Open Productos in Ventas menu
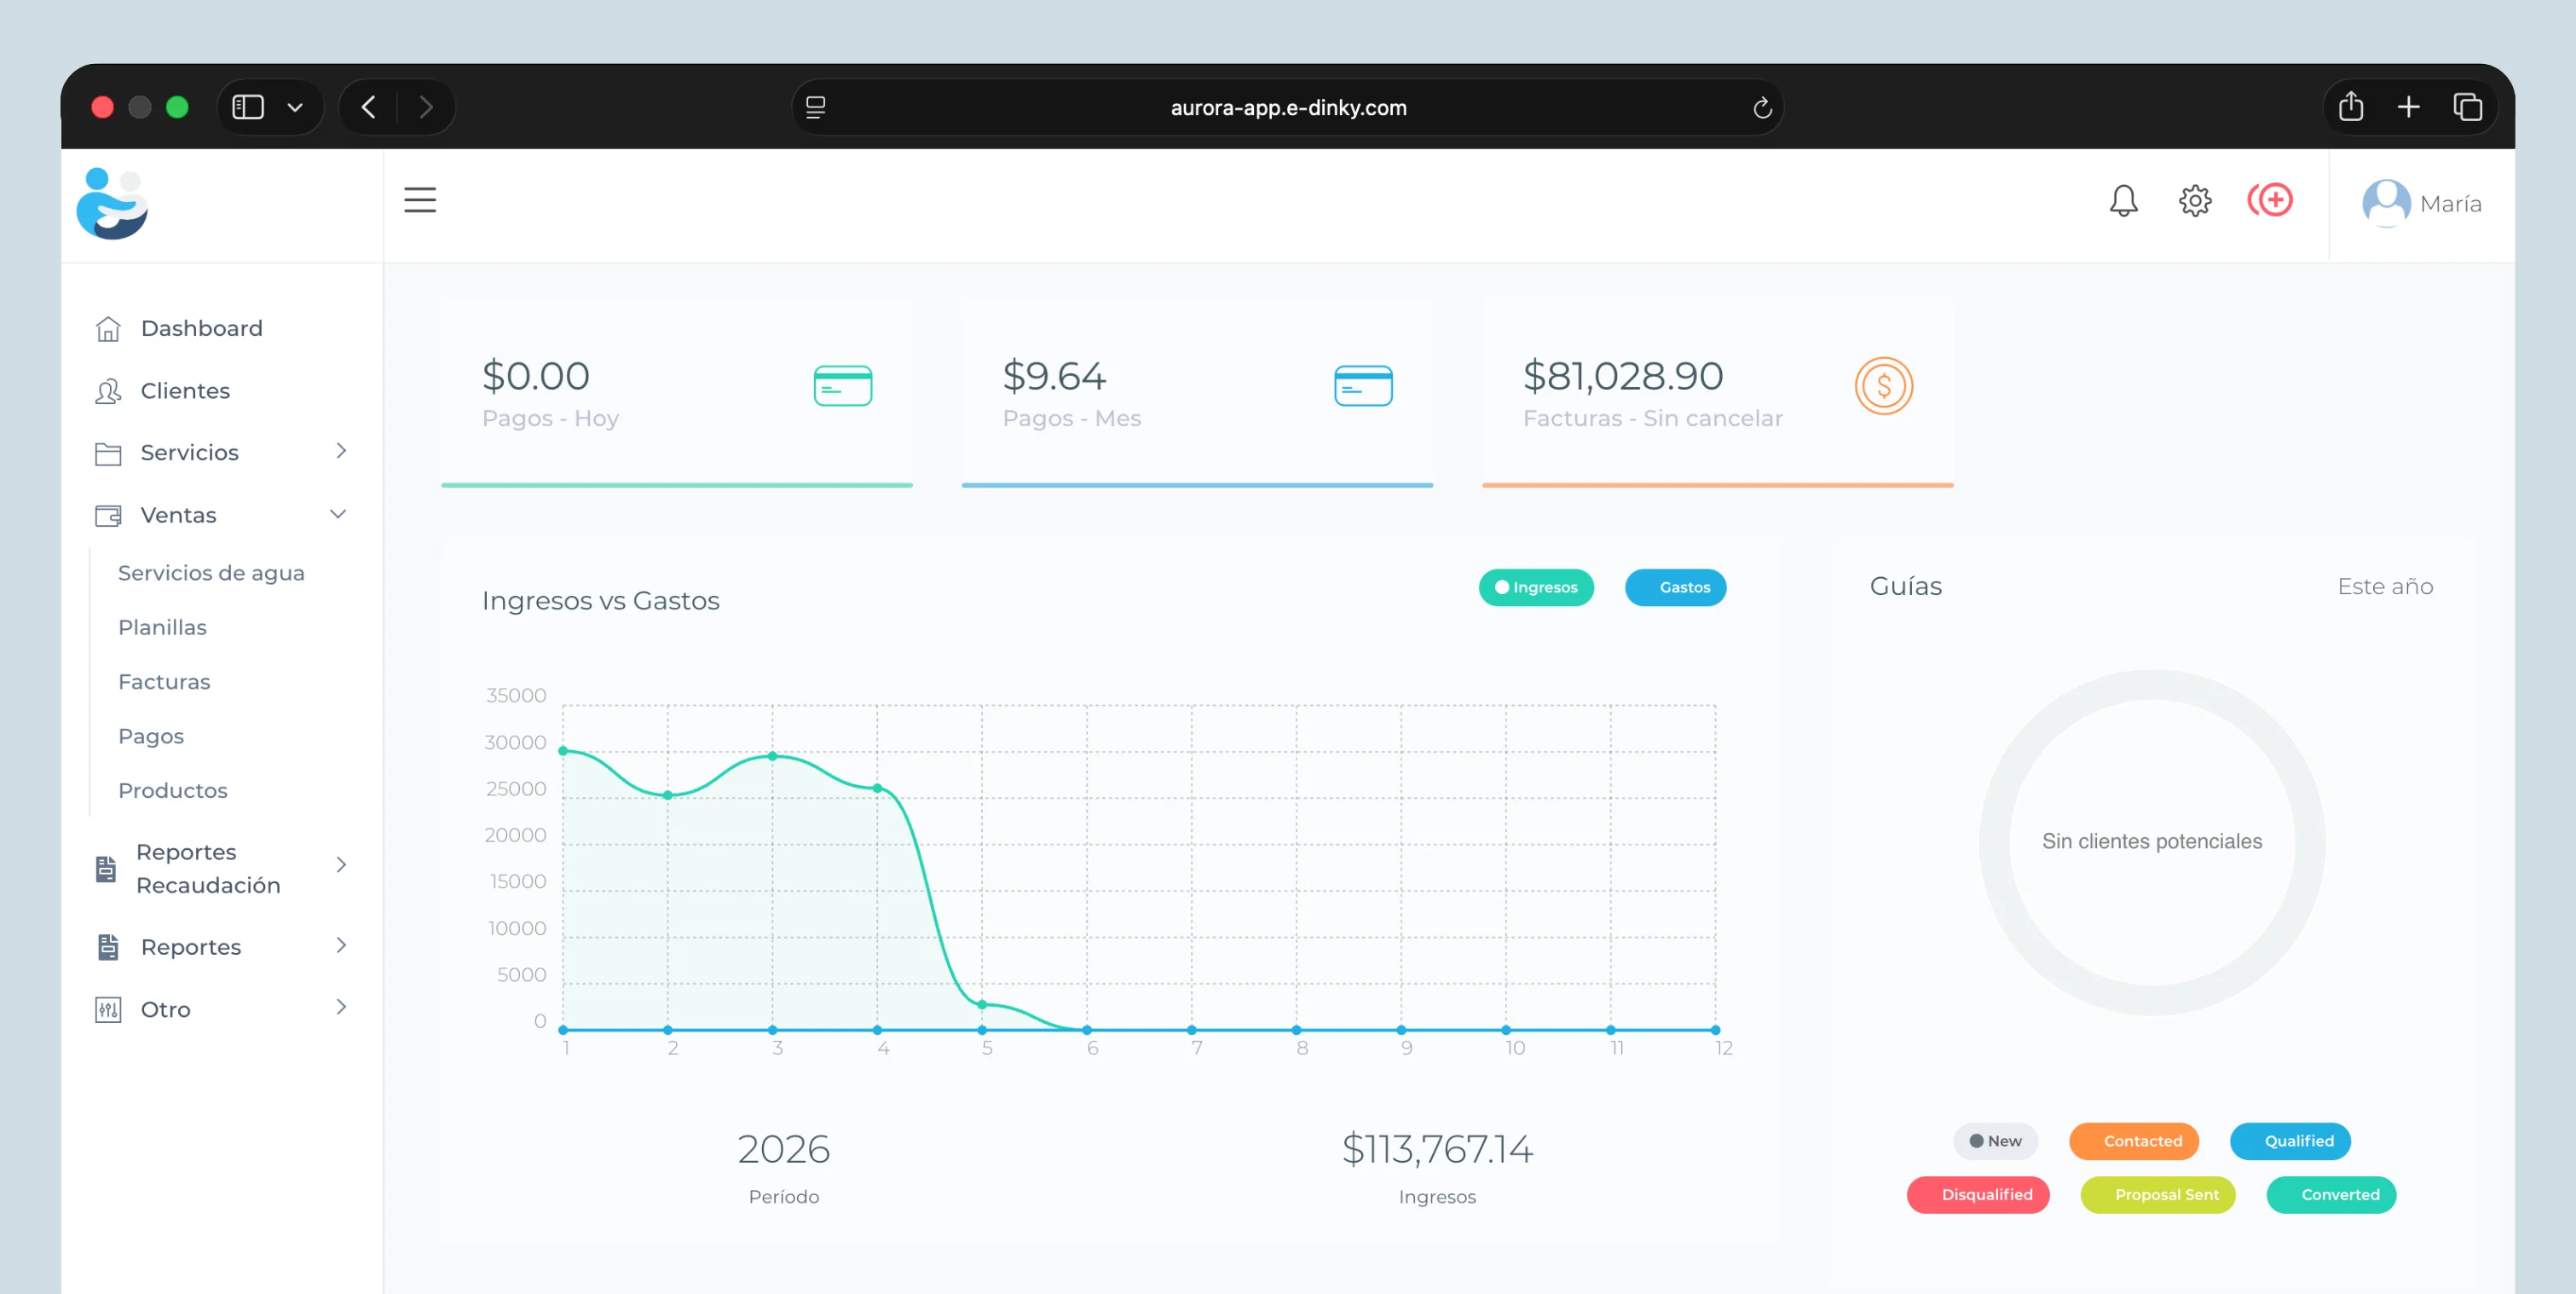The width and height of the screenshot is (2576, 1294). (173, 791)
